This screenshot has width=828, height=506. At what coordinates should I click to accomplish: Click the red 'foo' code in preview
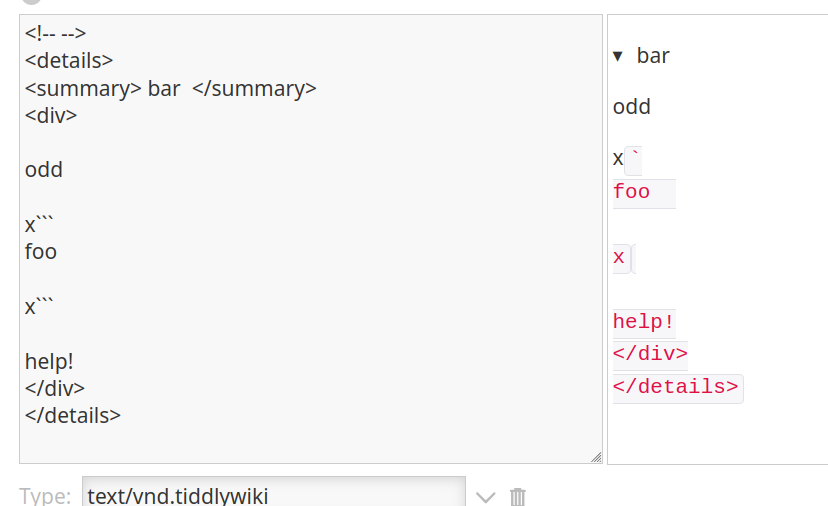(631, 192)
